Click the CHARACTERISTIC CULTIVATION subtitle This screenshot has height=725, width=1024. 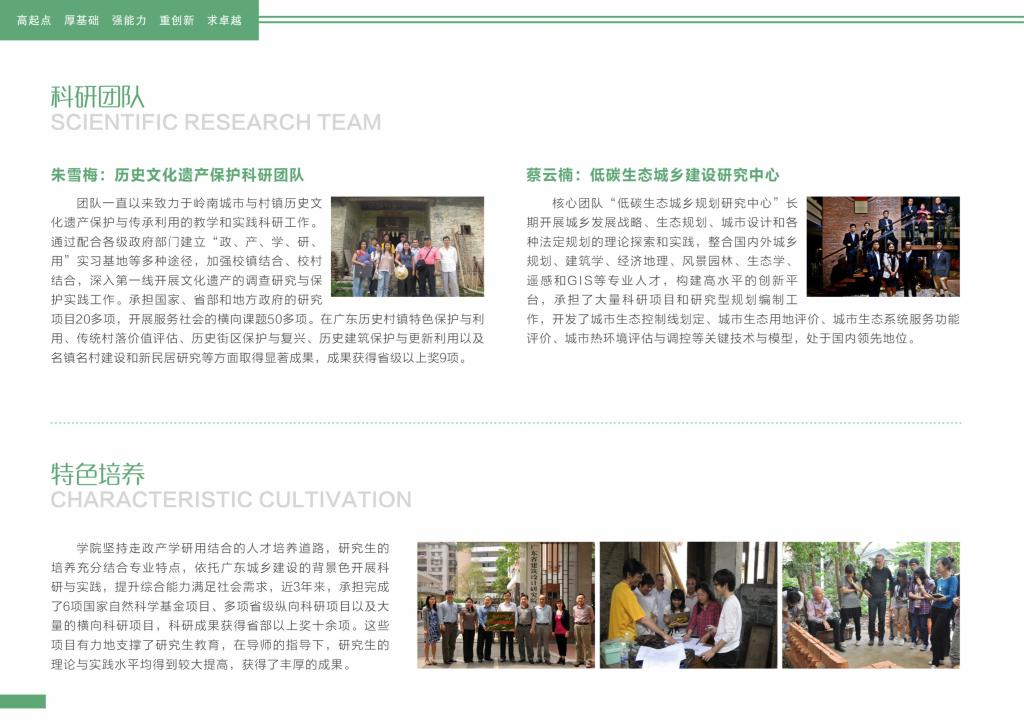point(231,500)
